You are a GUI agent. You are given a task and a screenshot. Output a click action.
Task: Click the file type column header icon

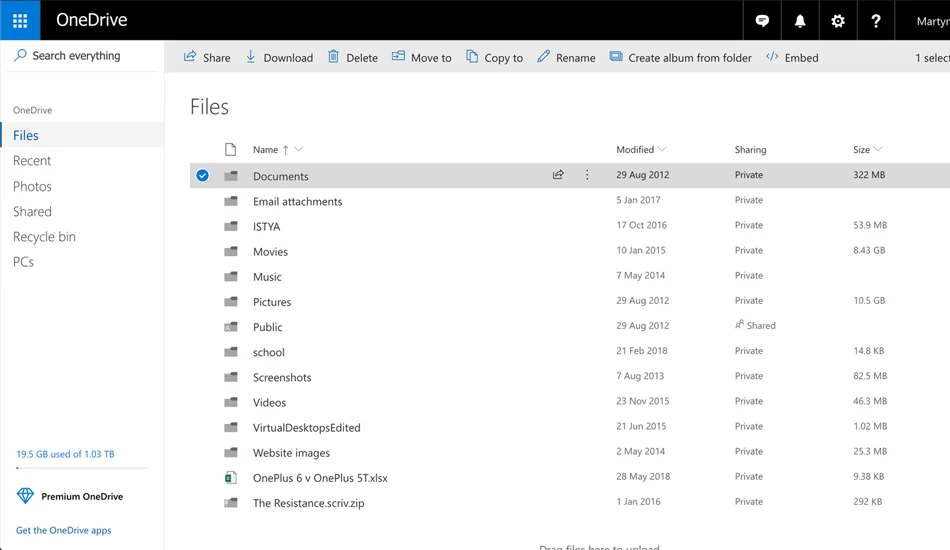click(x=230, y=150)
